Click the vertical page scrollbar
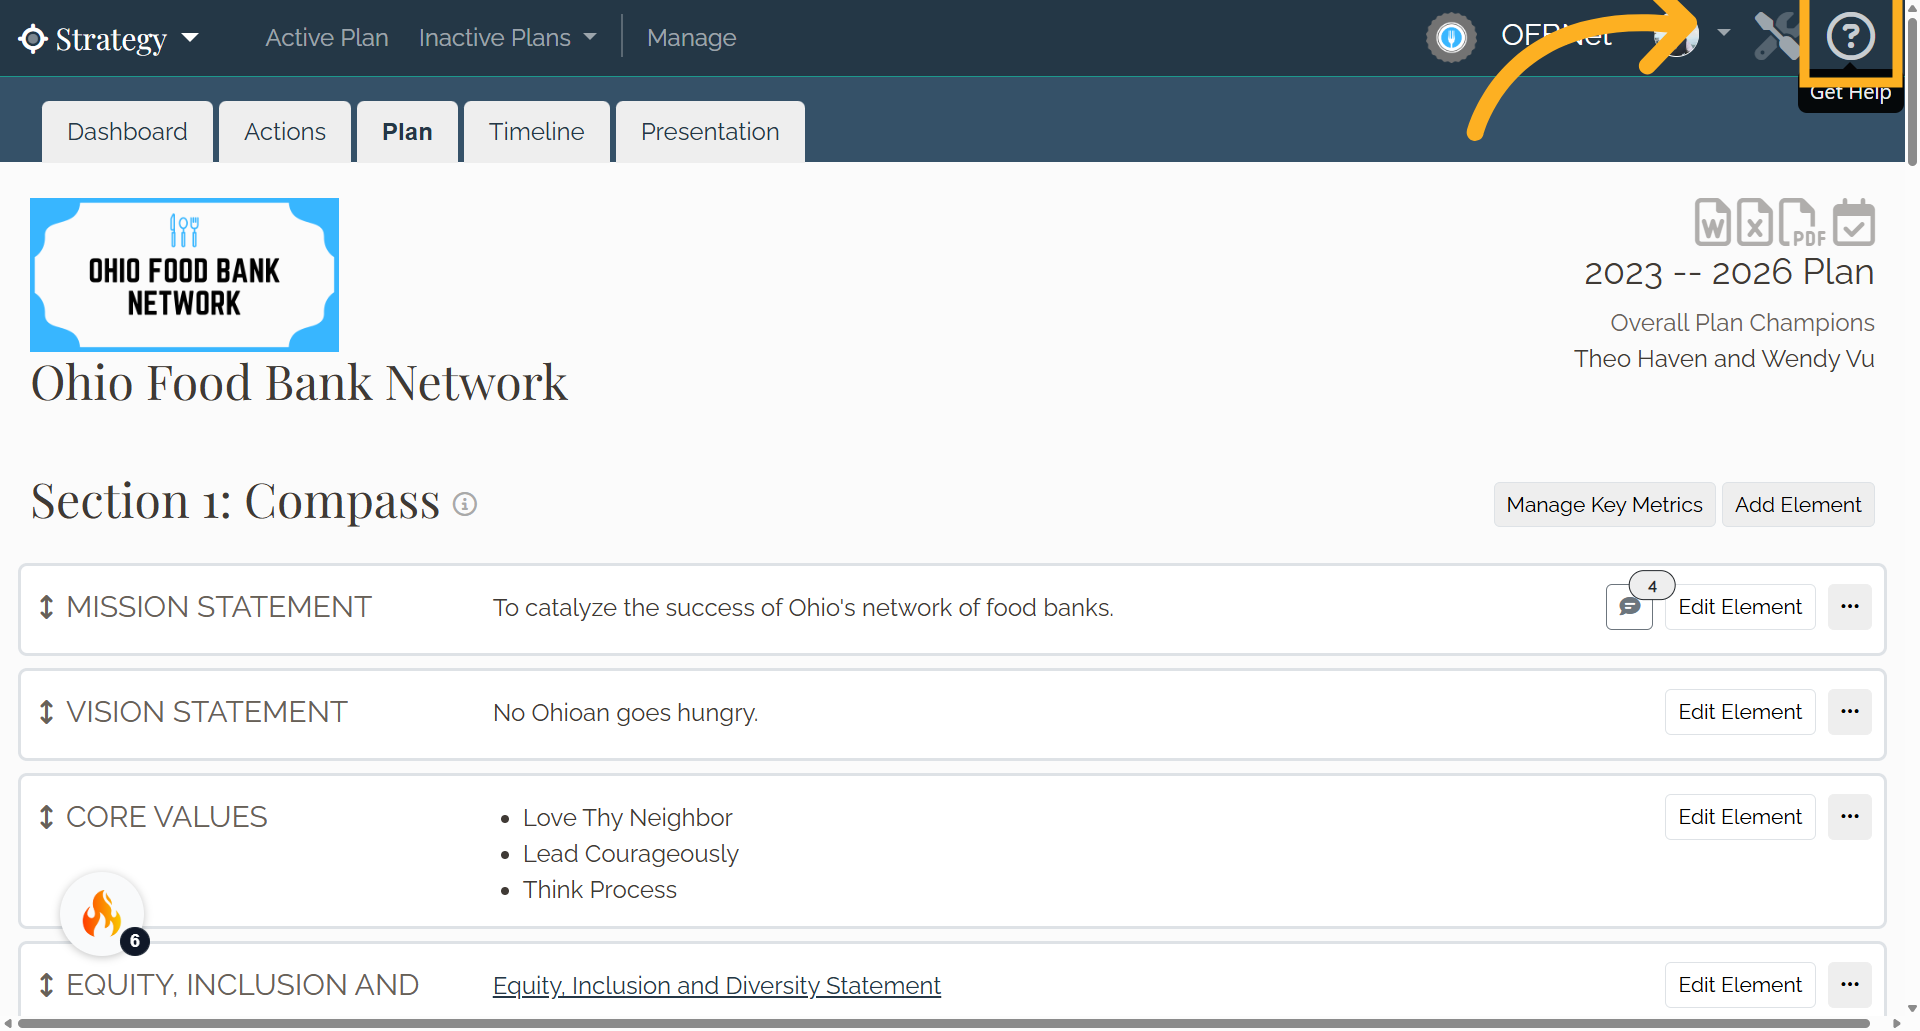 [x=1912, y=90]
